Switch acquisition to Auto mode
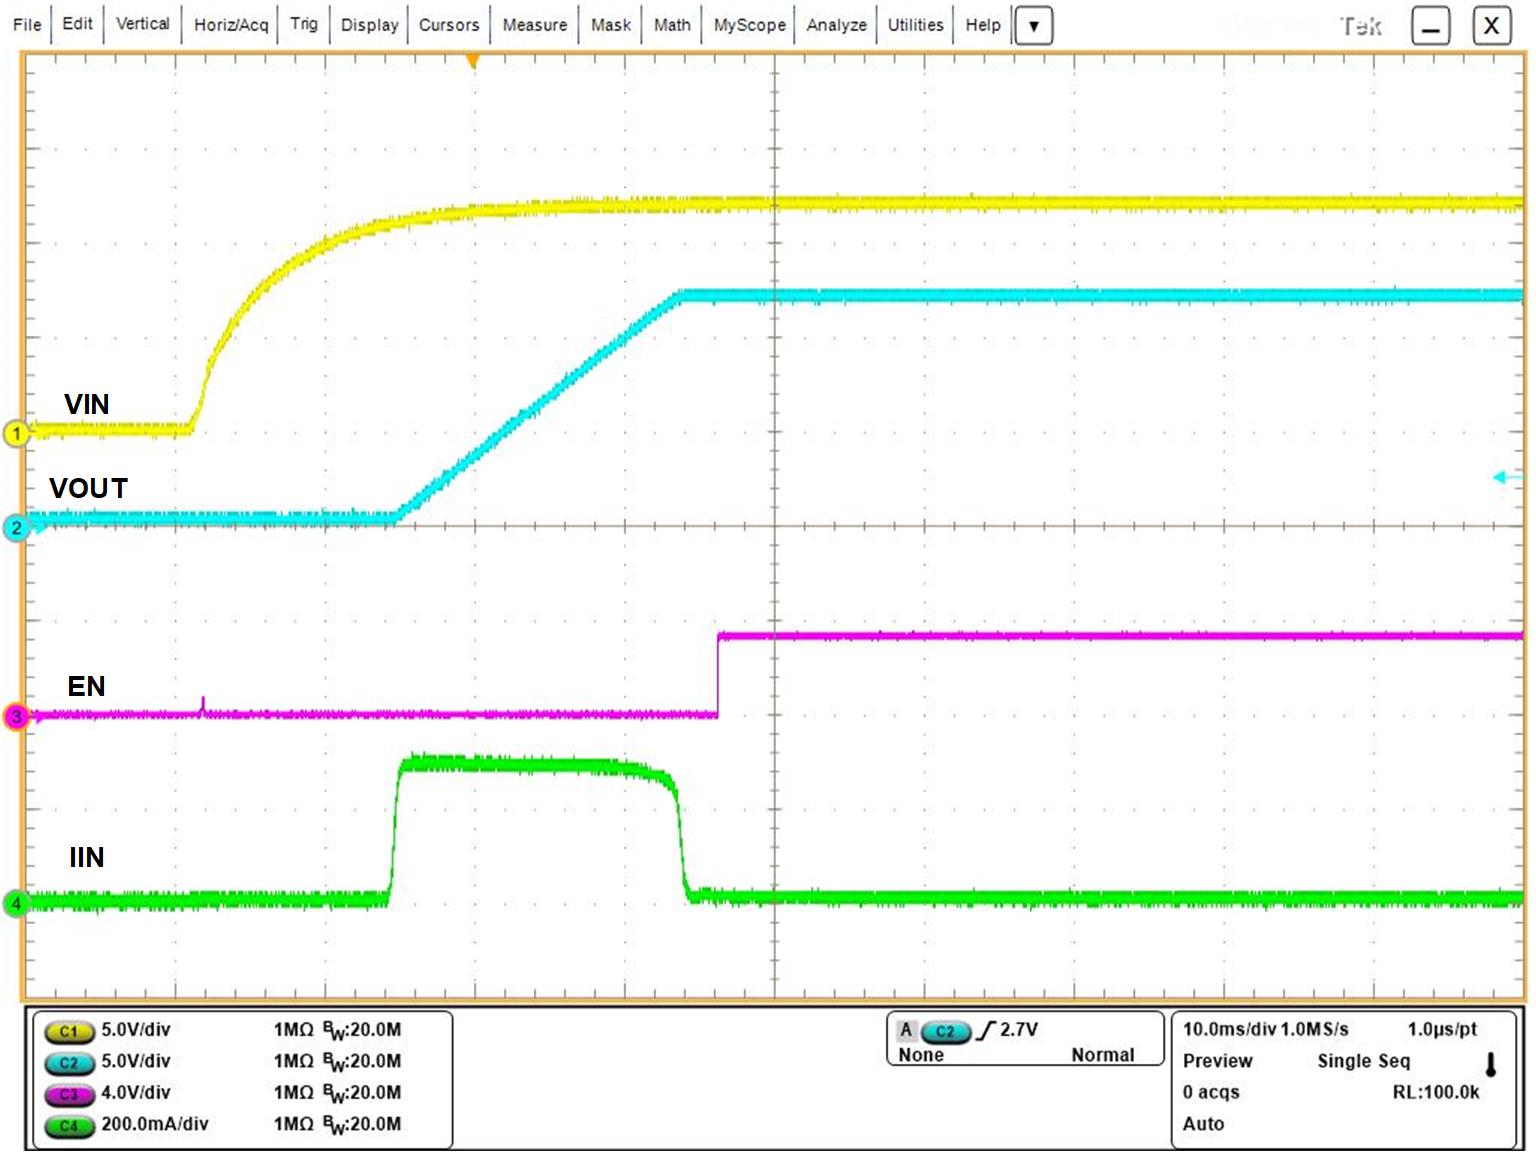Image resolution: width=1536 pixels, height=1152 pixels. click(1203, 1122)
